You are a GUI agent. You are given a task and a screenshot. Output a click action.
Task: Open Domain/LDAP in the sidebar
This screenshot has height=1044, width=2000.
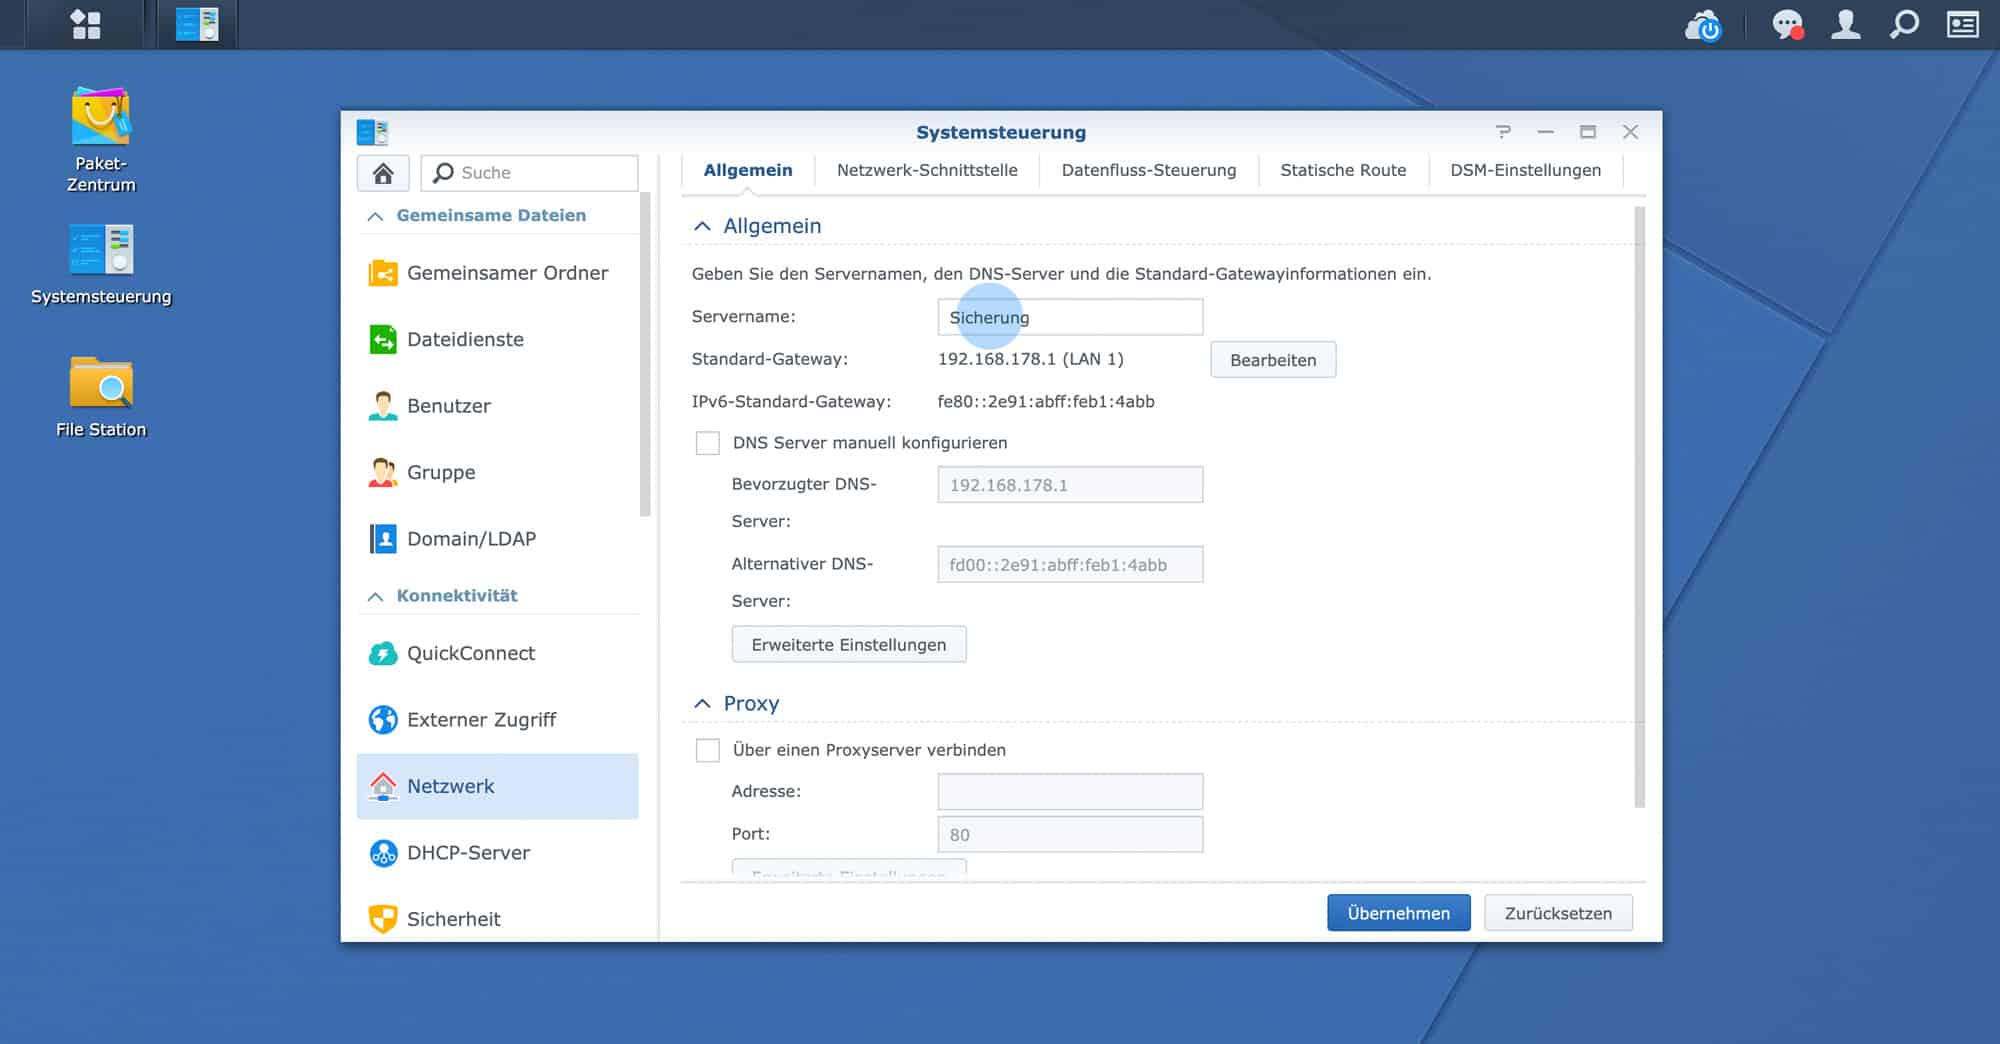coord(498,539)
